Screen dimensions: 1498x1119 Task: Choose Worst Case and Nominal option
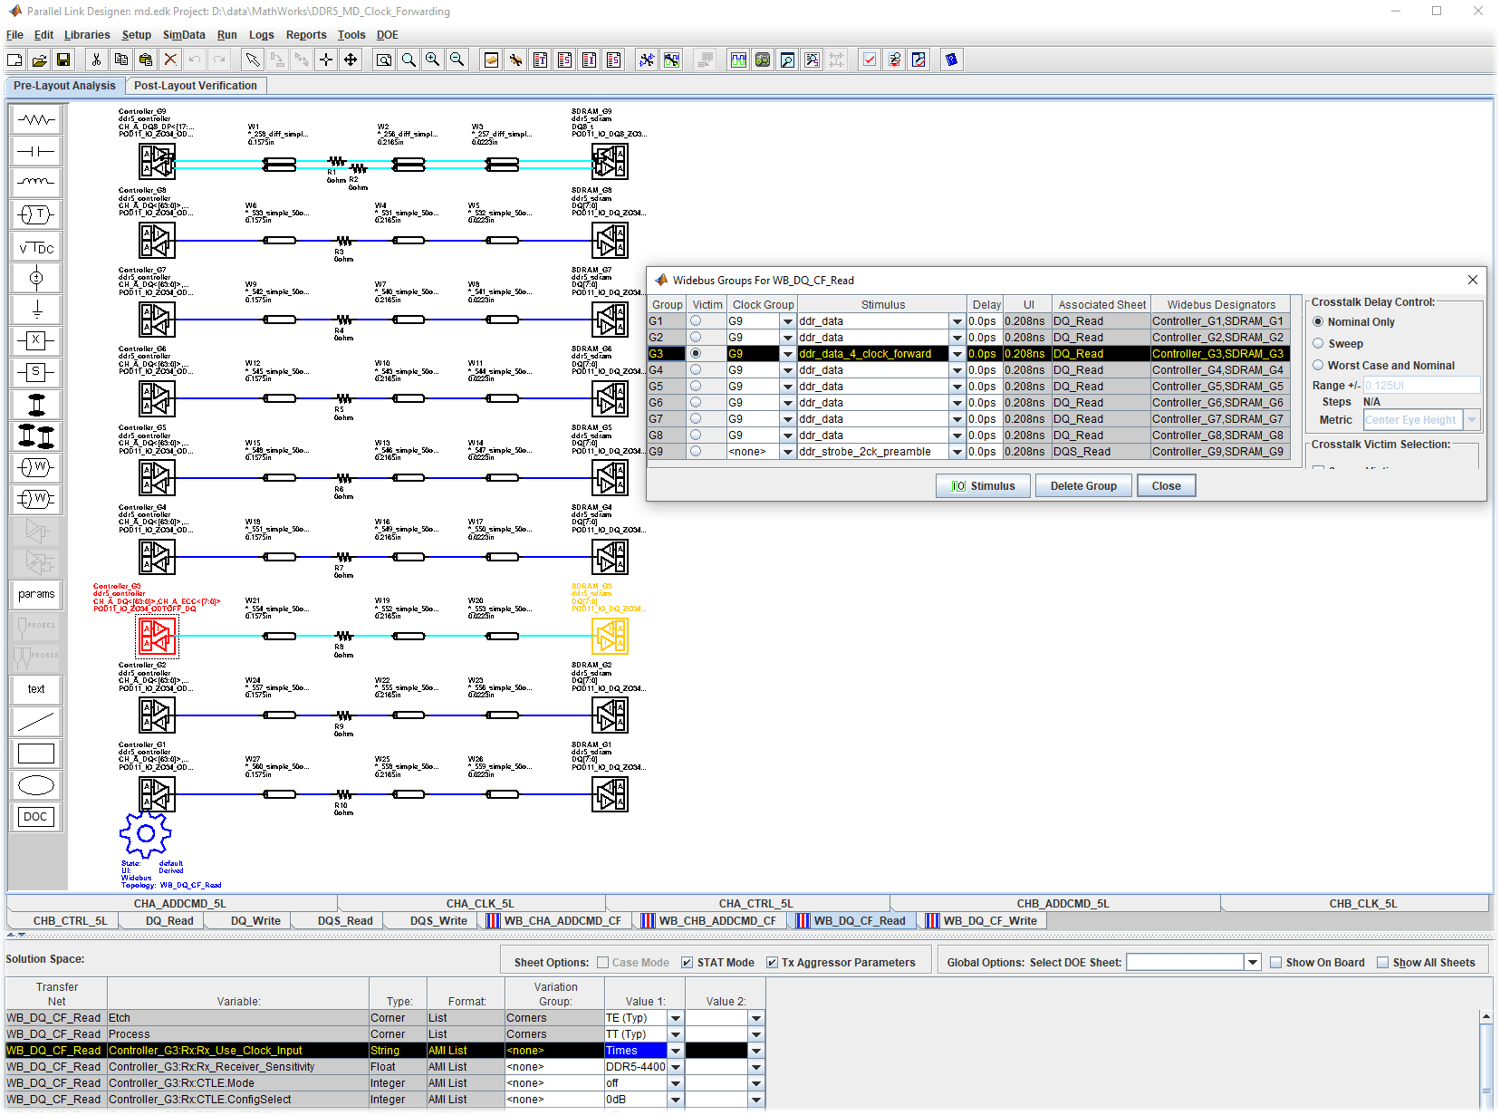(x=1318, y=365)
